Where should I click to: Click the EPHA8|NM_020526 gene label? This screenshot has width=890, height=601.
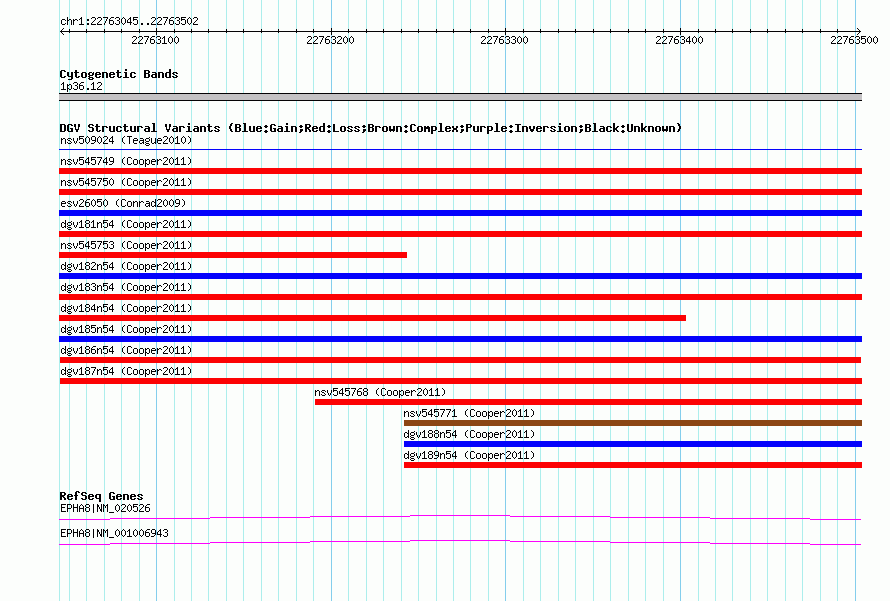tap(105, 508)
